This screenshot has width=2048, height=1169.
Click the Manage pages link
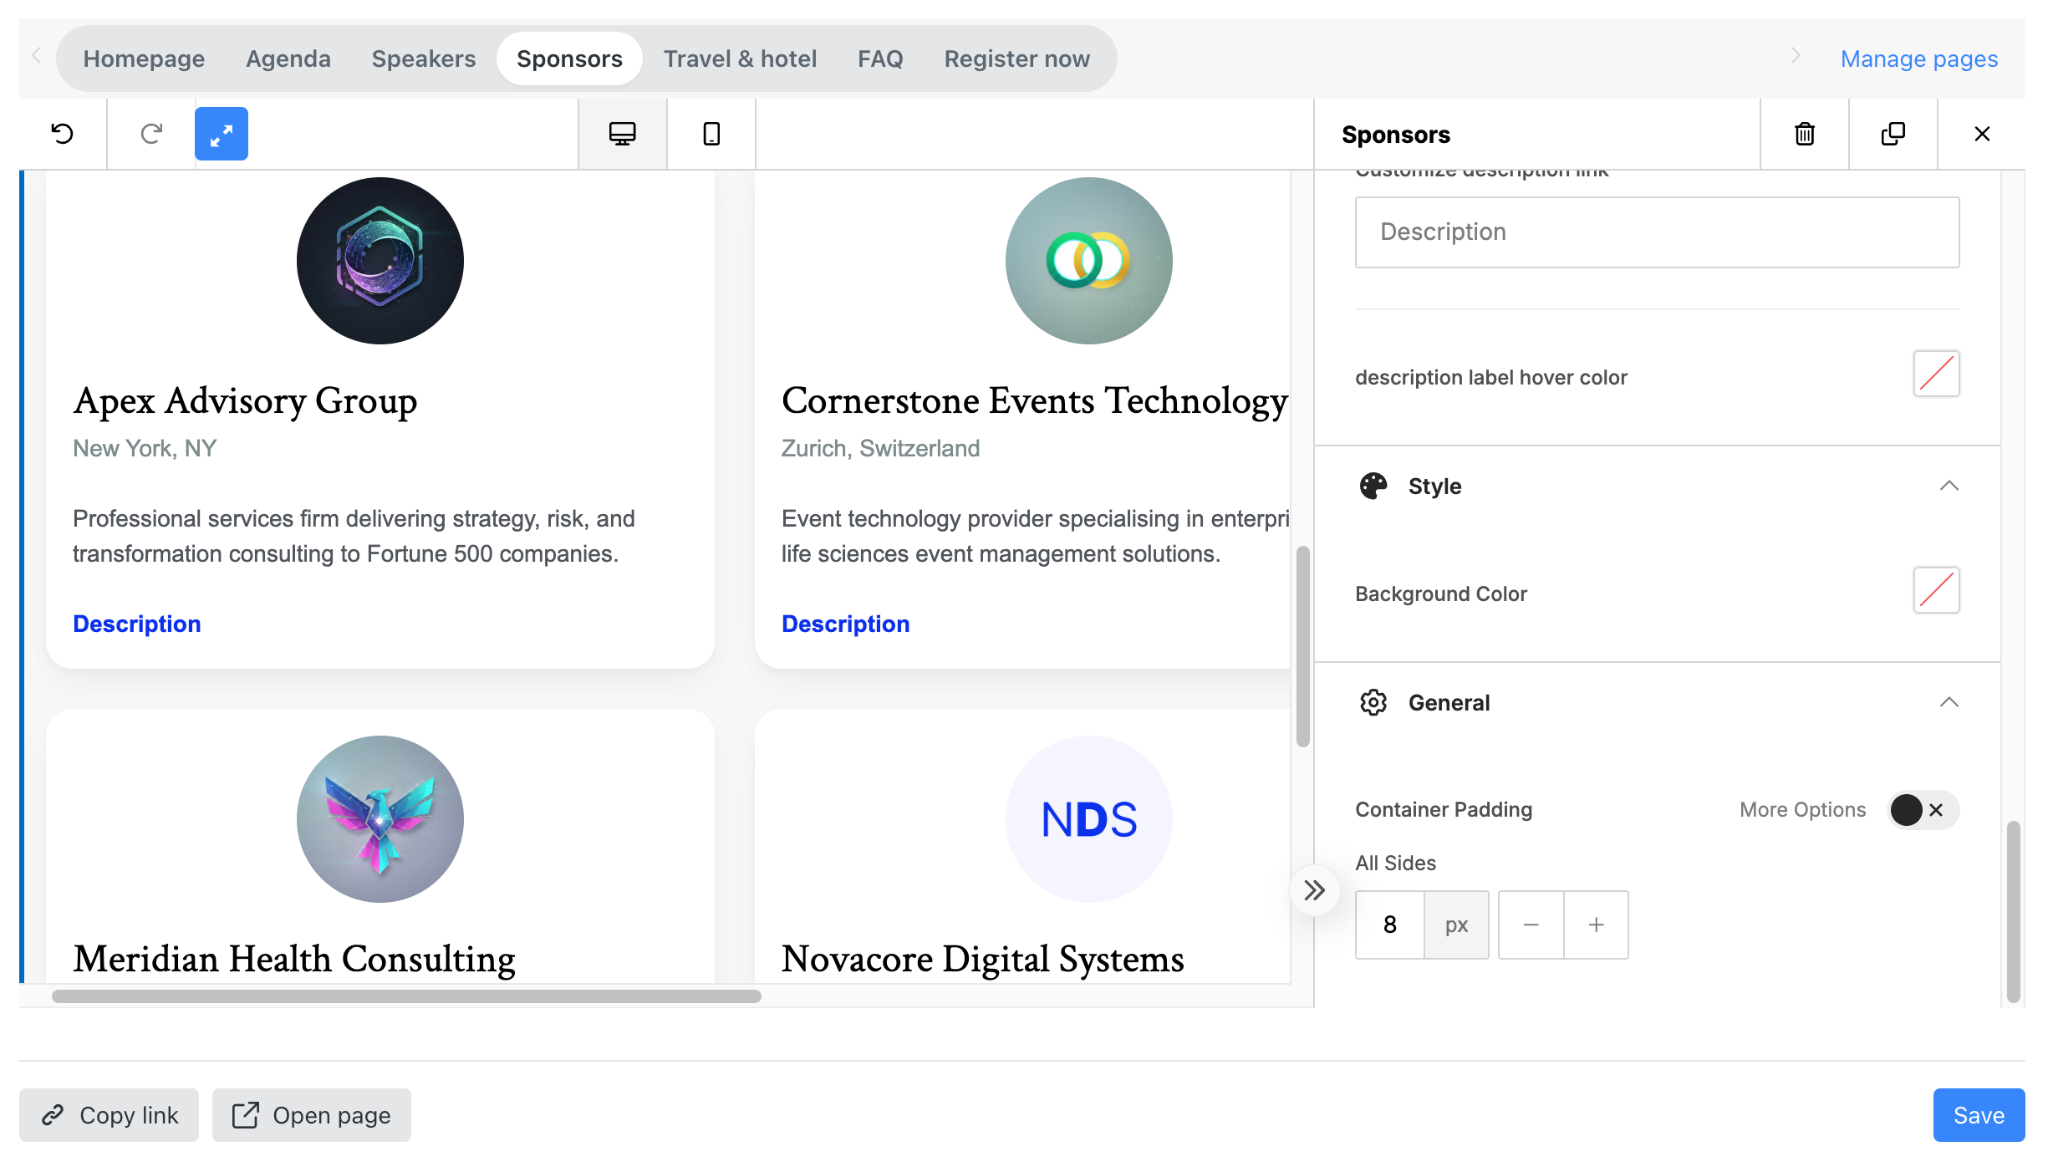click(1919, 59)
